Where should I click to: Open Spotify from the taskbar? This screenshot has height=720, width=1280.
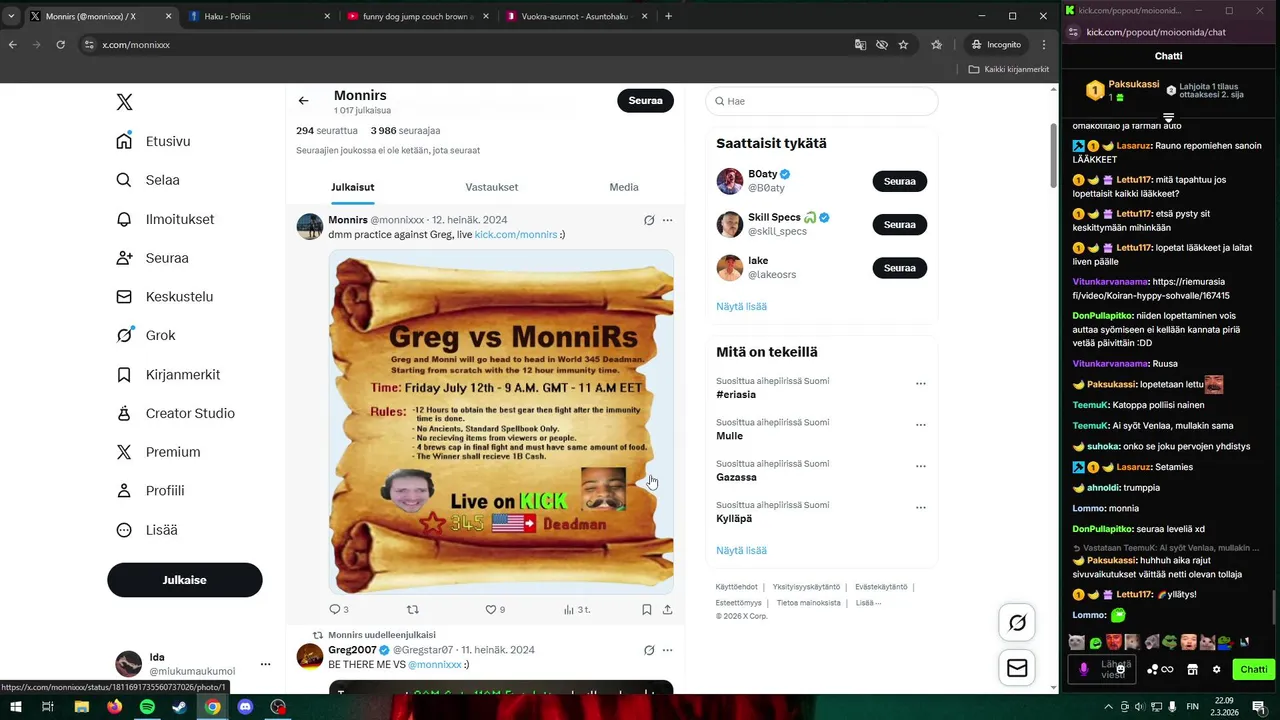147,707
